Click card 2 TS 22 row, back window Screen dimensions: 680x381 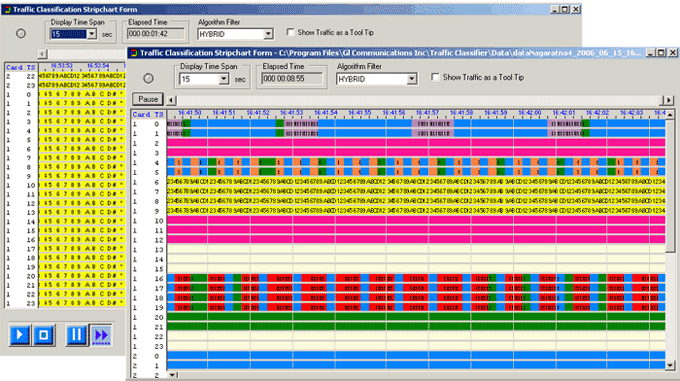pos(65,76)
